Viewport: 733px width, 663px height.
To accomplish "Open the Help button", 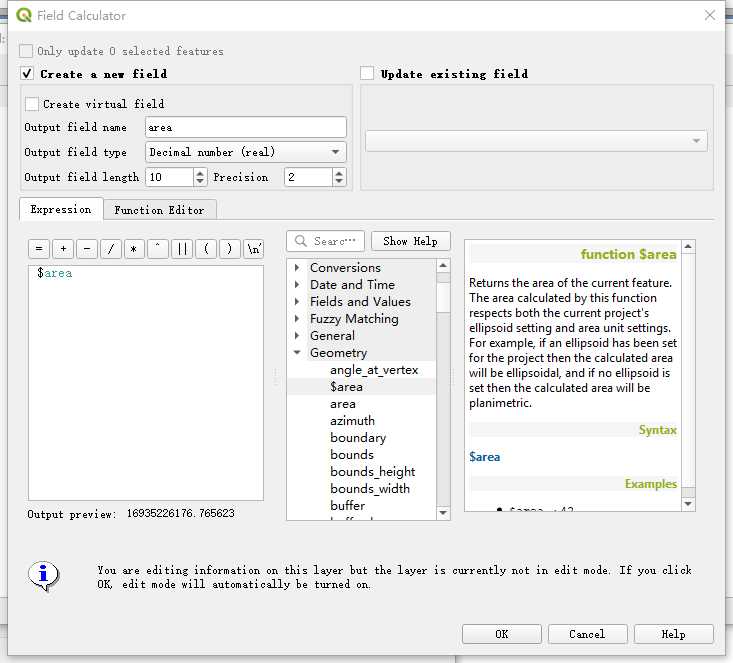I will (x=674, y=634).
